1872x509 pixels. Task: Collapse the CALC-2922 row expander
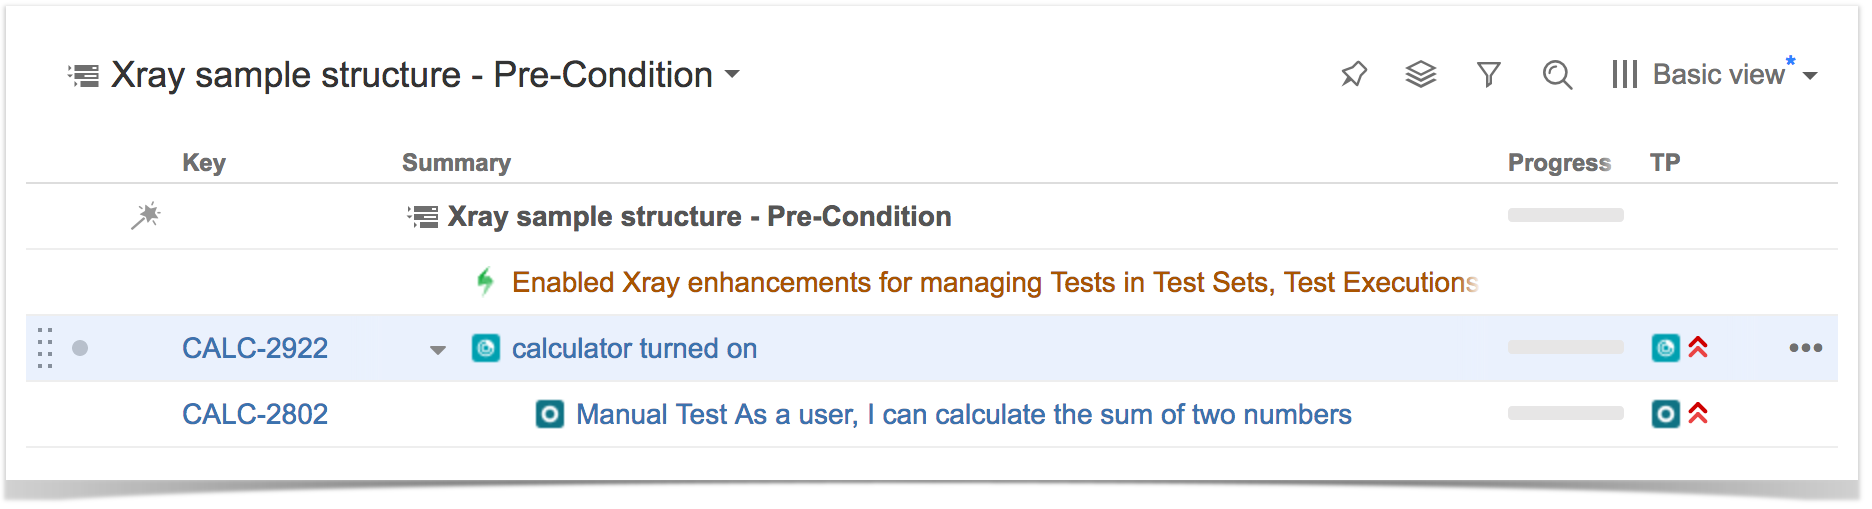click(x=438, y=350)
